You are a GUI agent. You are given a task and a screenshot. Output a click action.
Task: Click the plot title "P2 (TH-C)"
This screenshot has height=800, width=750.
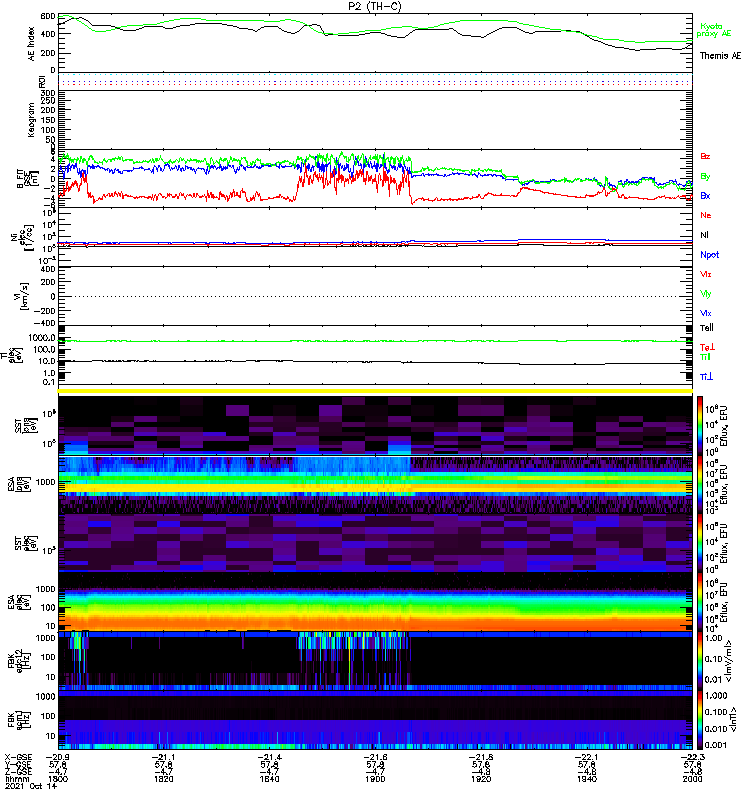coord(374,6)
